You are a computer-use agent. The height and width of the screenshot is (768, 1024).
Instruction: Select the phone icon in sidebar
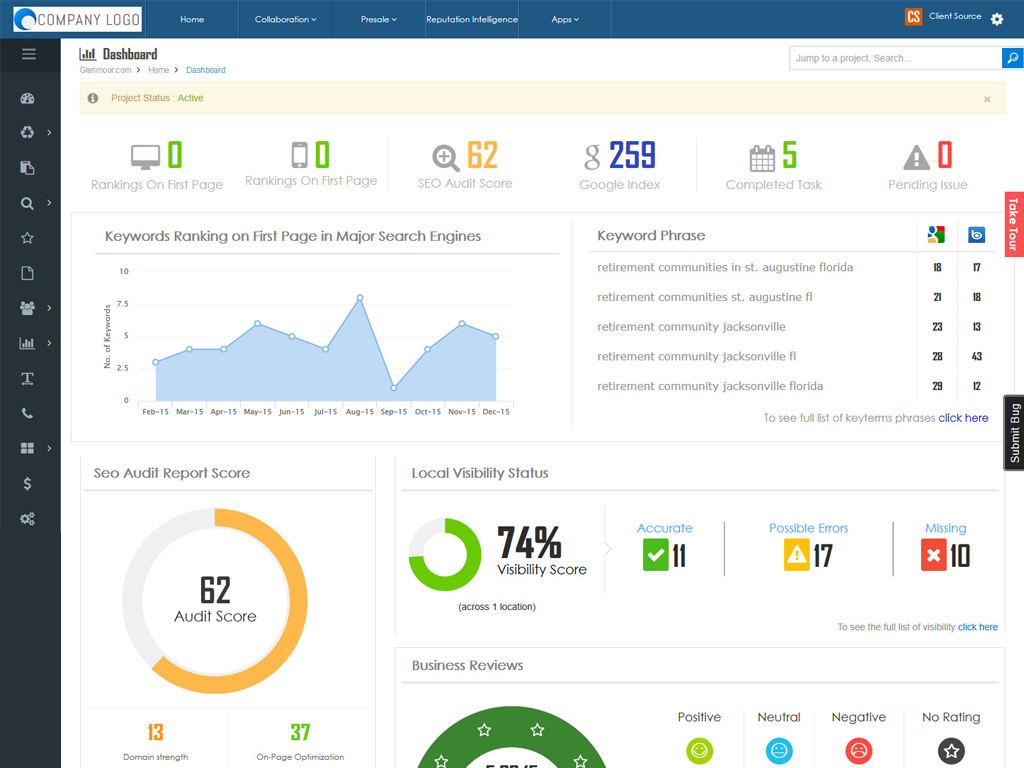coord(27,413)
